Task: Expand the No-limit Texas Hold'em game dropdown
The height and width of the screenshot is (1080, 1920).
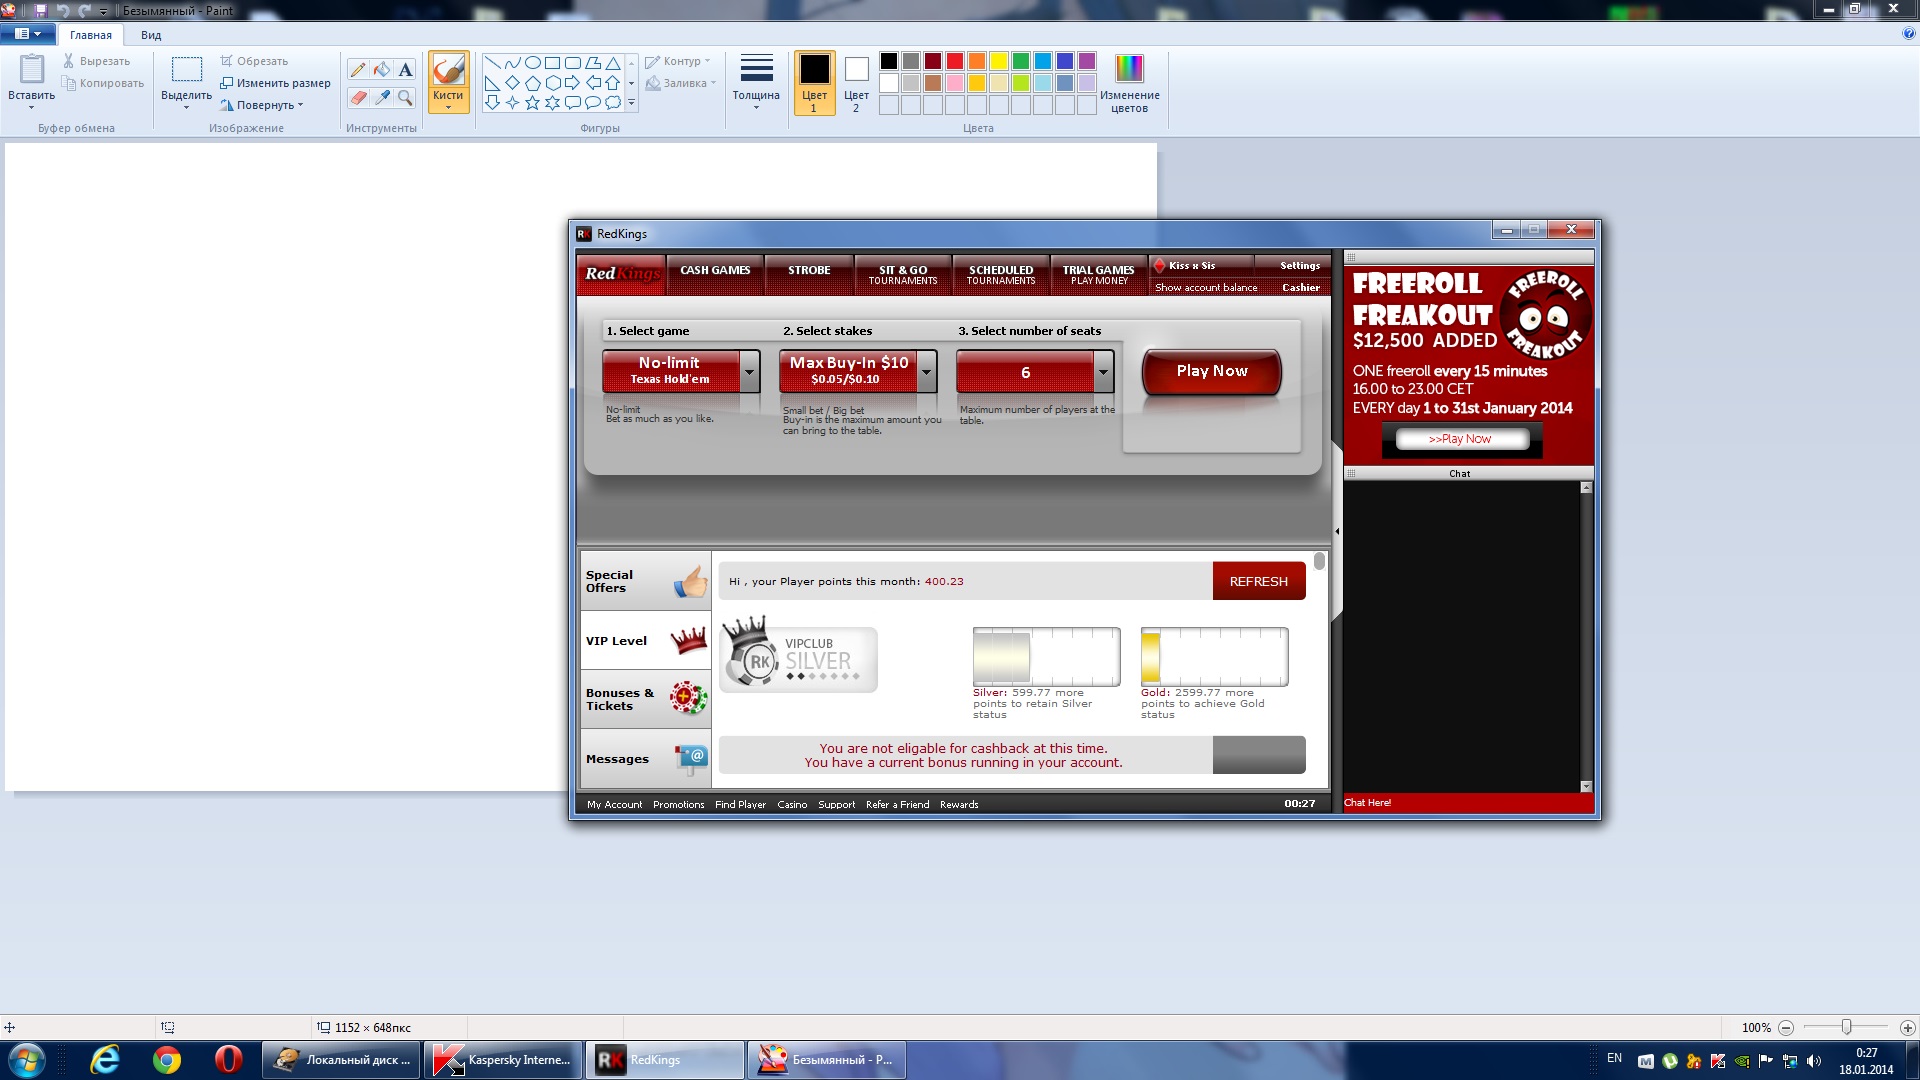Action: point(749,372)
